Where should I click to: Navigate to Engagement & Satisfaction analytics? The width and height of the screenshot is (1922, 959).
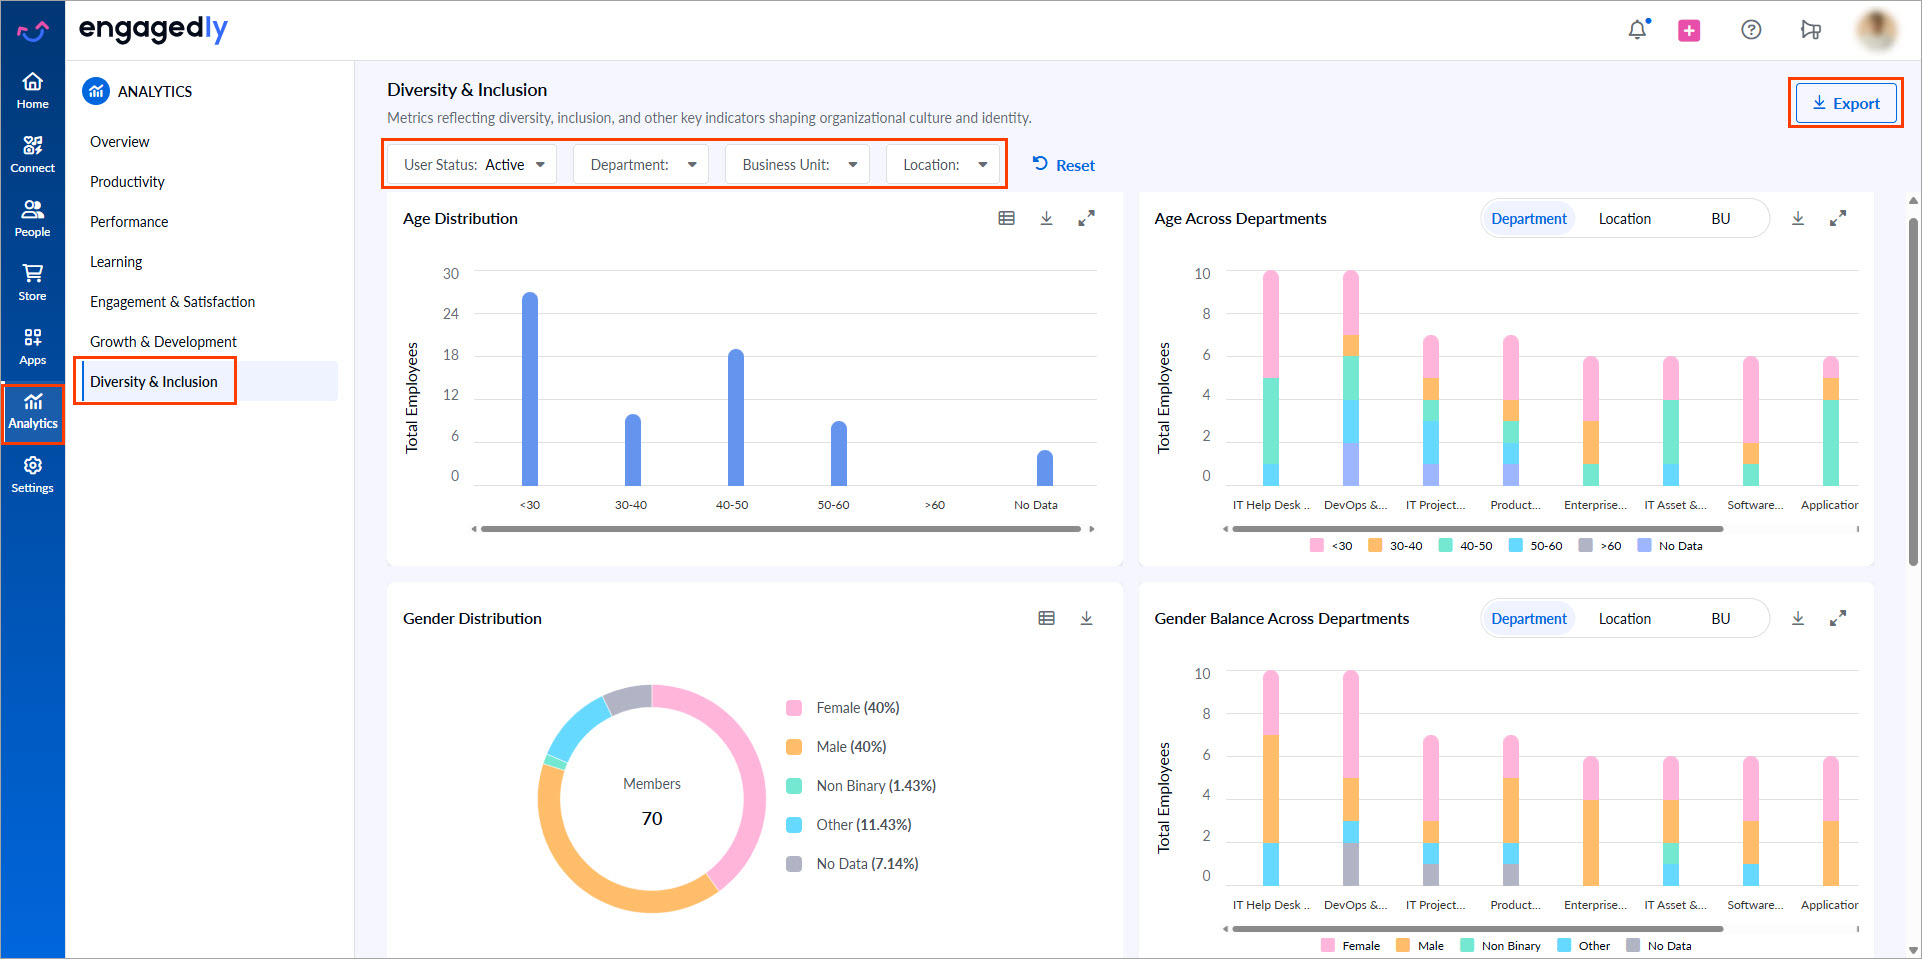click(x=172, y=301)
